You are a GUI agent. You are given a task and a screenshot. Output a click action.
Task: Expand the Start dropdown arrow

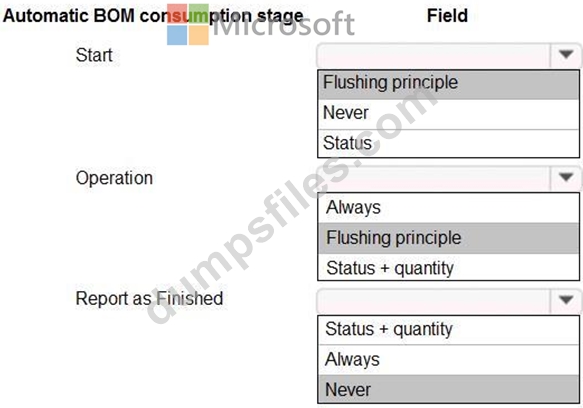pos(566,55)
